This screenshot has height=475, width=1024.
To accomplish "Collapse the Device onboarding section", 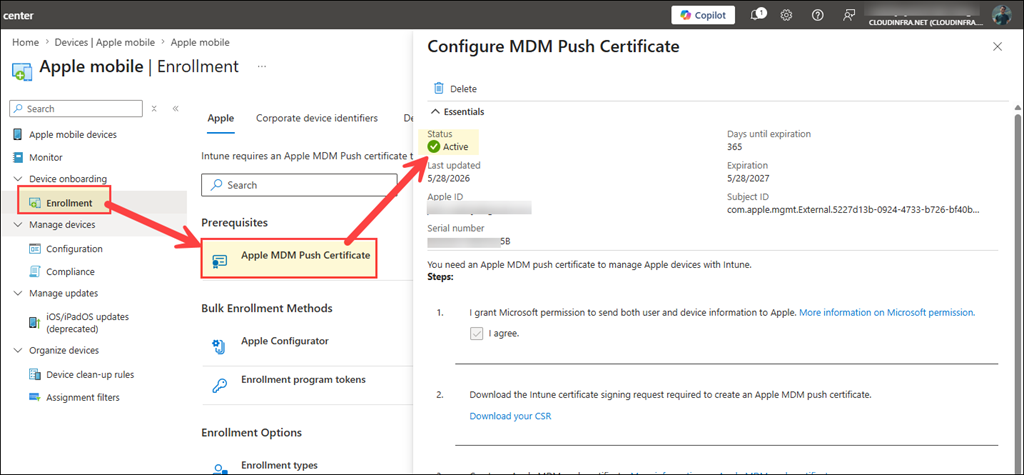I will [x=16, y=179].
